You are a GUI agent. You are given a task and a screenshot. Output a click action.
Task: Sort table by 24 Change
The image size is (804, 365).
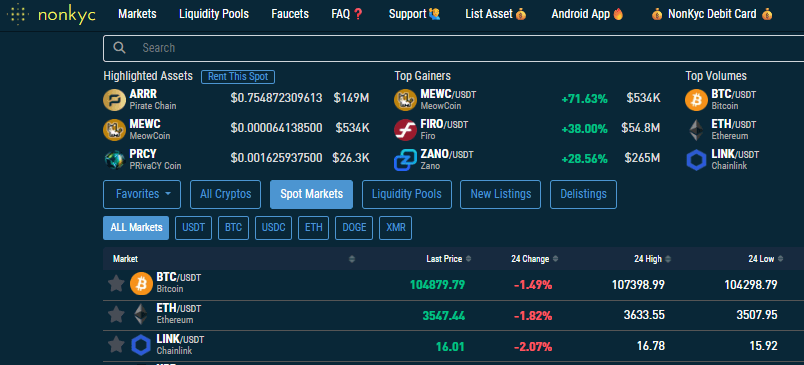pos(535,259)
